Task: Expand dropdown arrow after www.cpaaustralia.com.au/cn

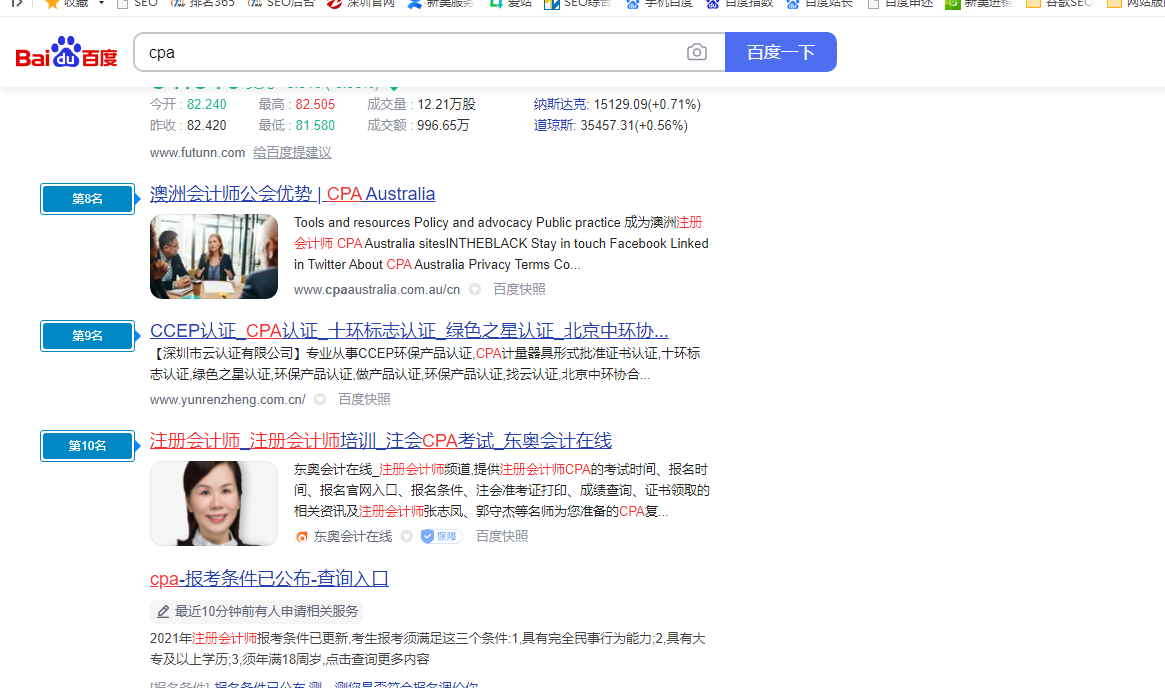Action: 475,290
